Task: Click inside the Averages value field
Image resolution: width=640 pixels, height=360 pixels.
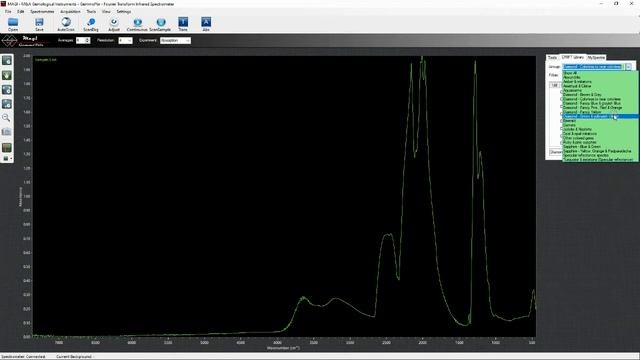Action: coord(80,40)
